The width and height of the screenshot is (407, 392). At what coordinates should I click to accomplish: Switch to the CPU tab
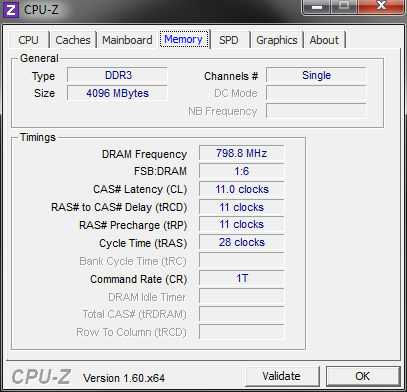(29, 40)
